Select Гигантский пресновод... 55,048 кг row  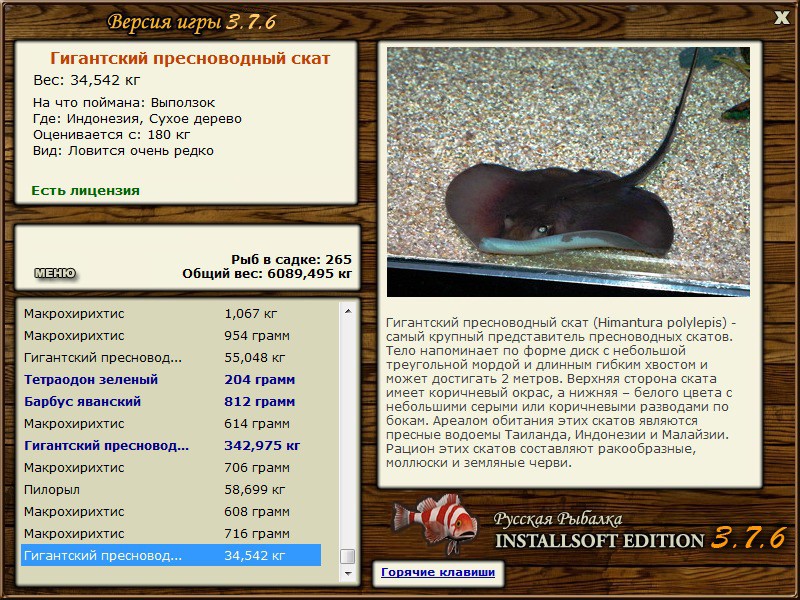coord(171,357)
